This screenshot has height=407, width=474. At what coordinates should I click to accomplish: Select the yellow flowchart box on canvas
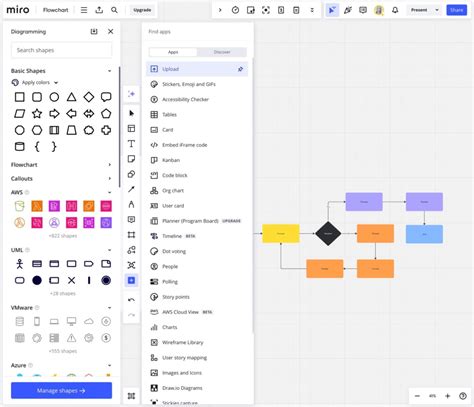(x=281, y=233)
